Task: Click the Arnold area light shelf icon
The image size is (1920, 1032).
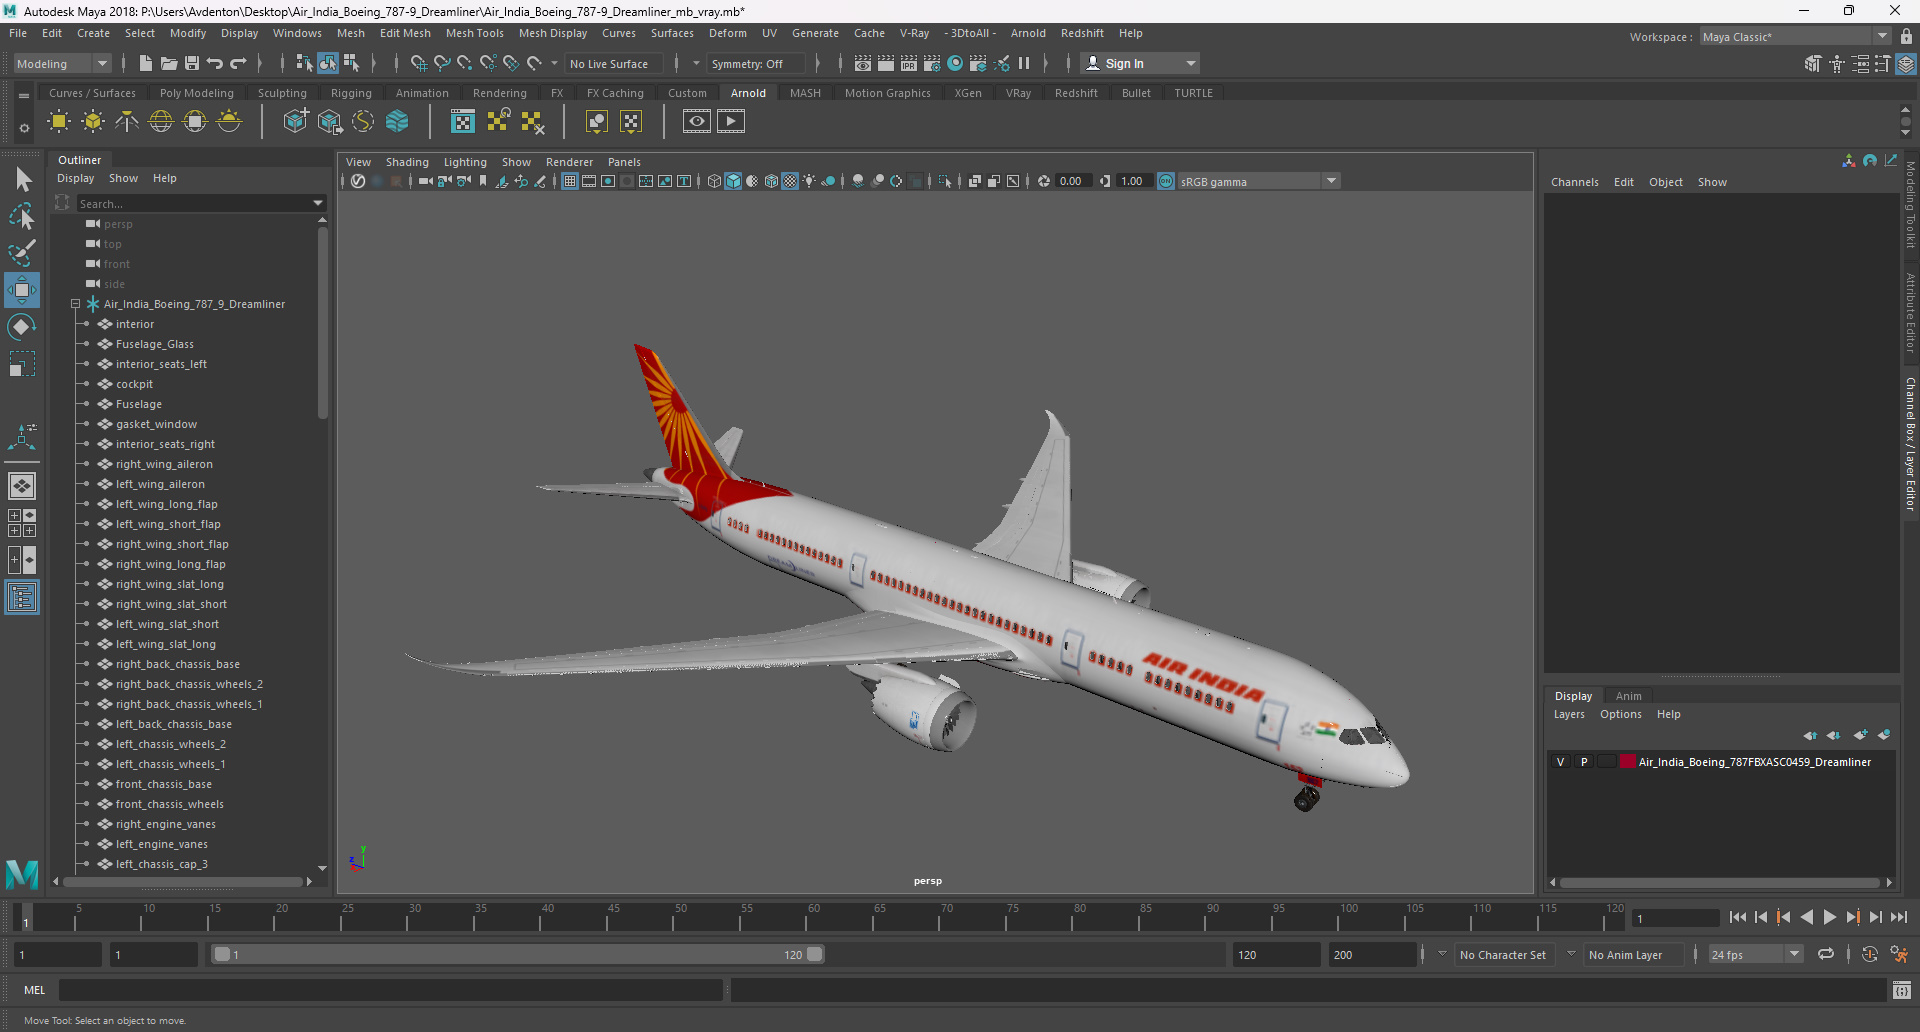Action: pos(59,122)
